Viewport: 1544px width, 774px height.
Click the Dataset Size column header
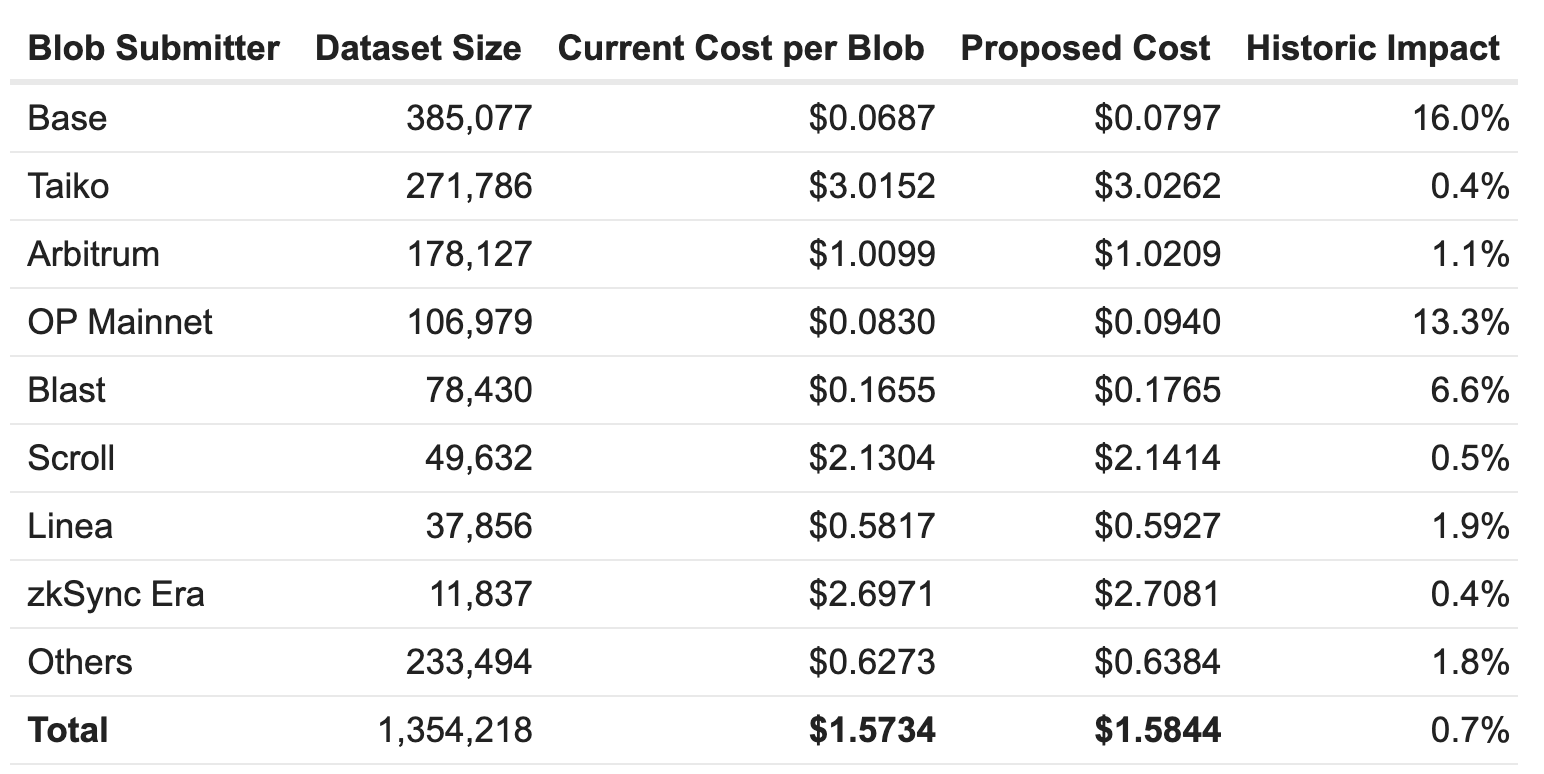pos(418,48)
